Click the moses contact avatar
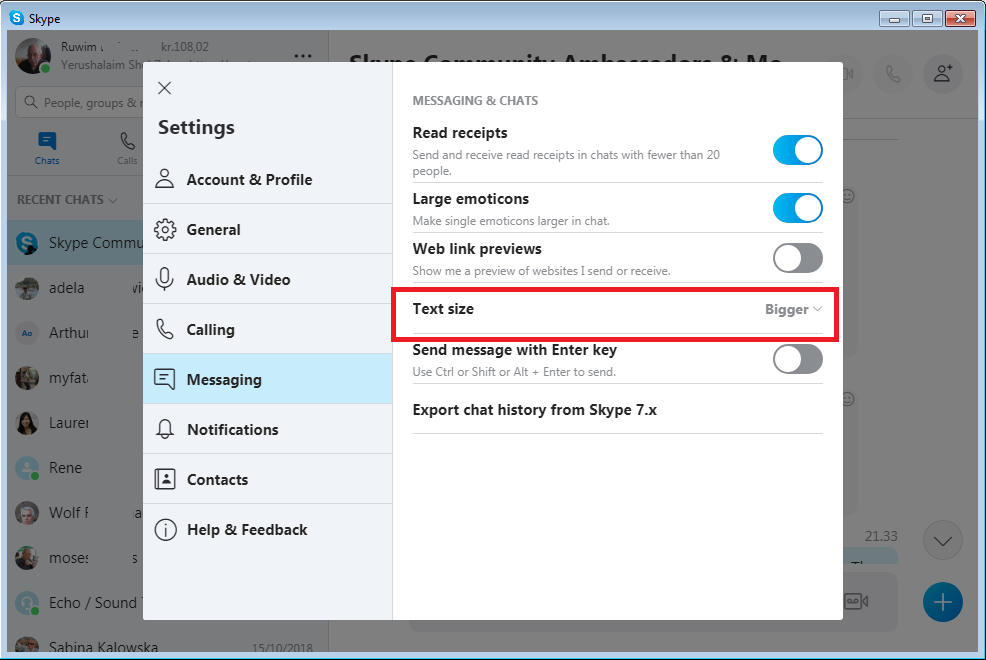986x660 pixels. 27,558
